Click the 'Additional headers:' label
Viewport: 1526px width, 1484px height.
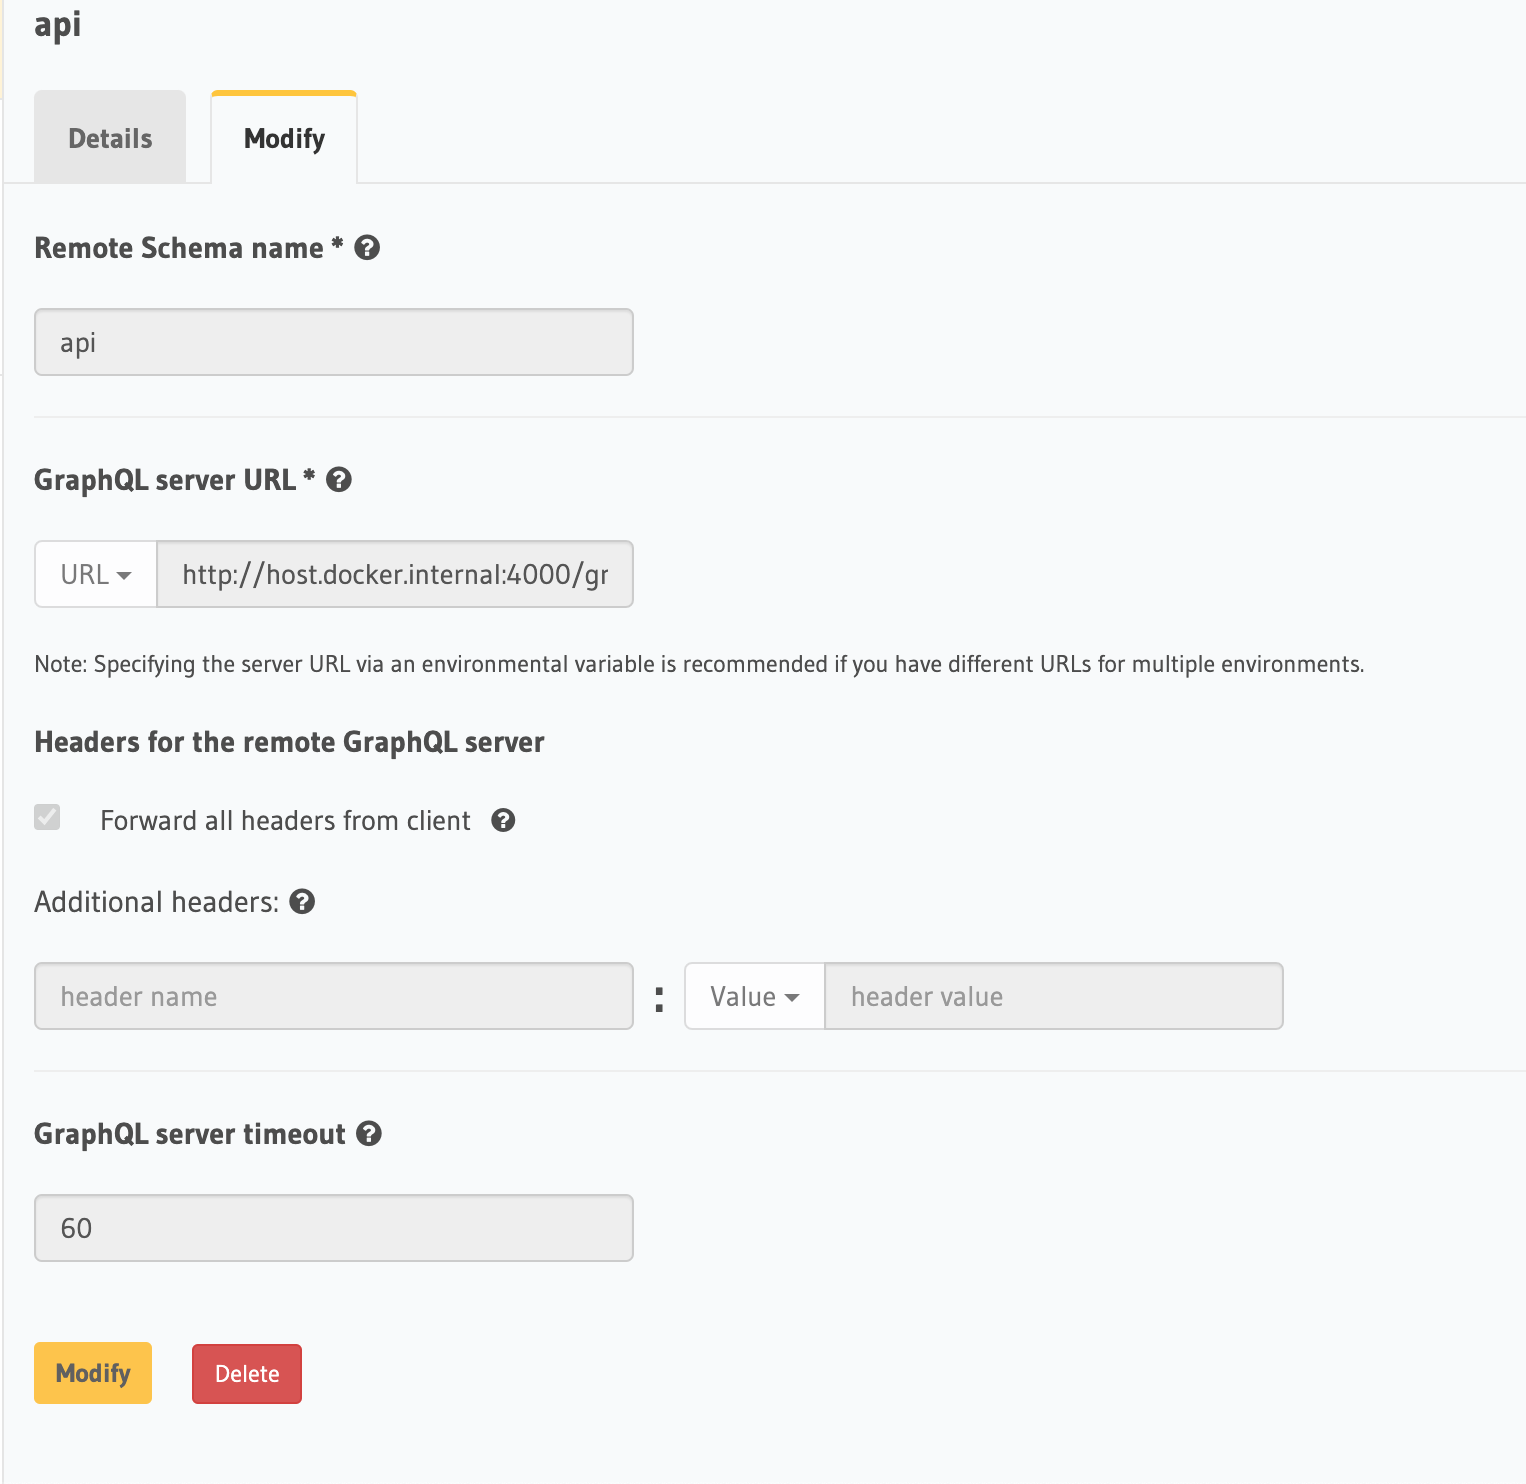coord(157,902)
